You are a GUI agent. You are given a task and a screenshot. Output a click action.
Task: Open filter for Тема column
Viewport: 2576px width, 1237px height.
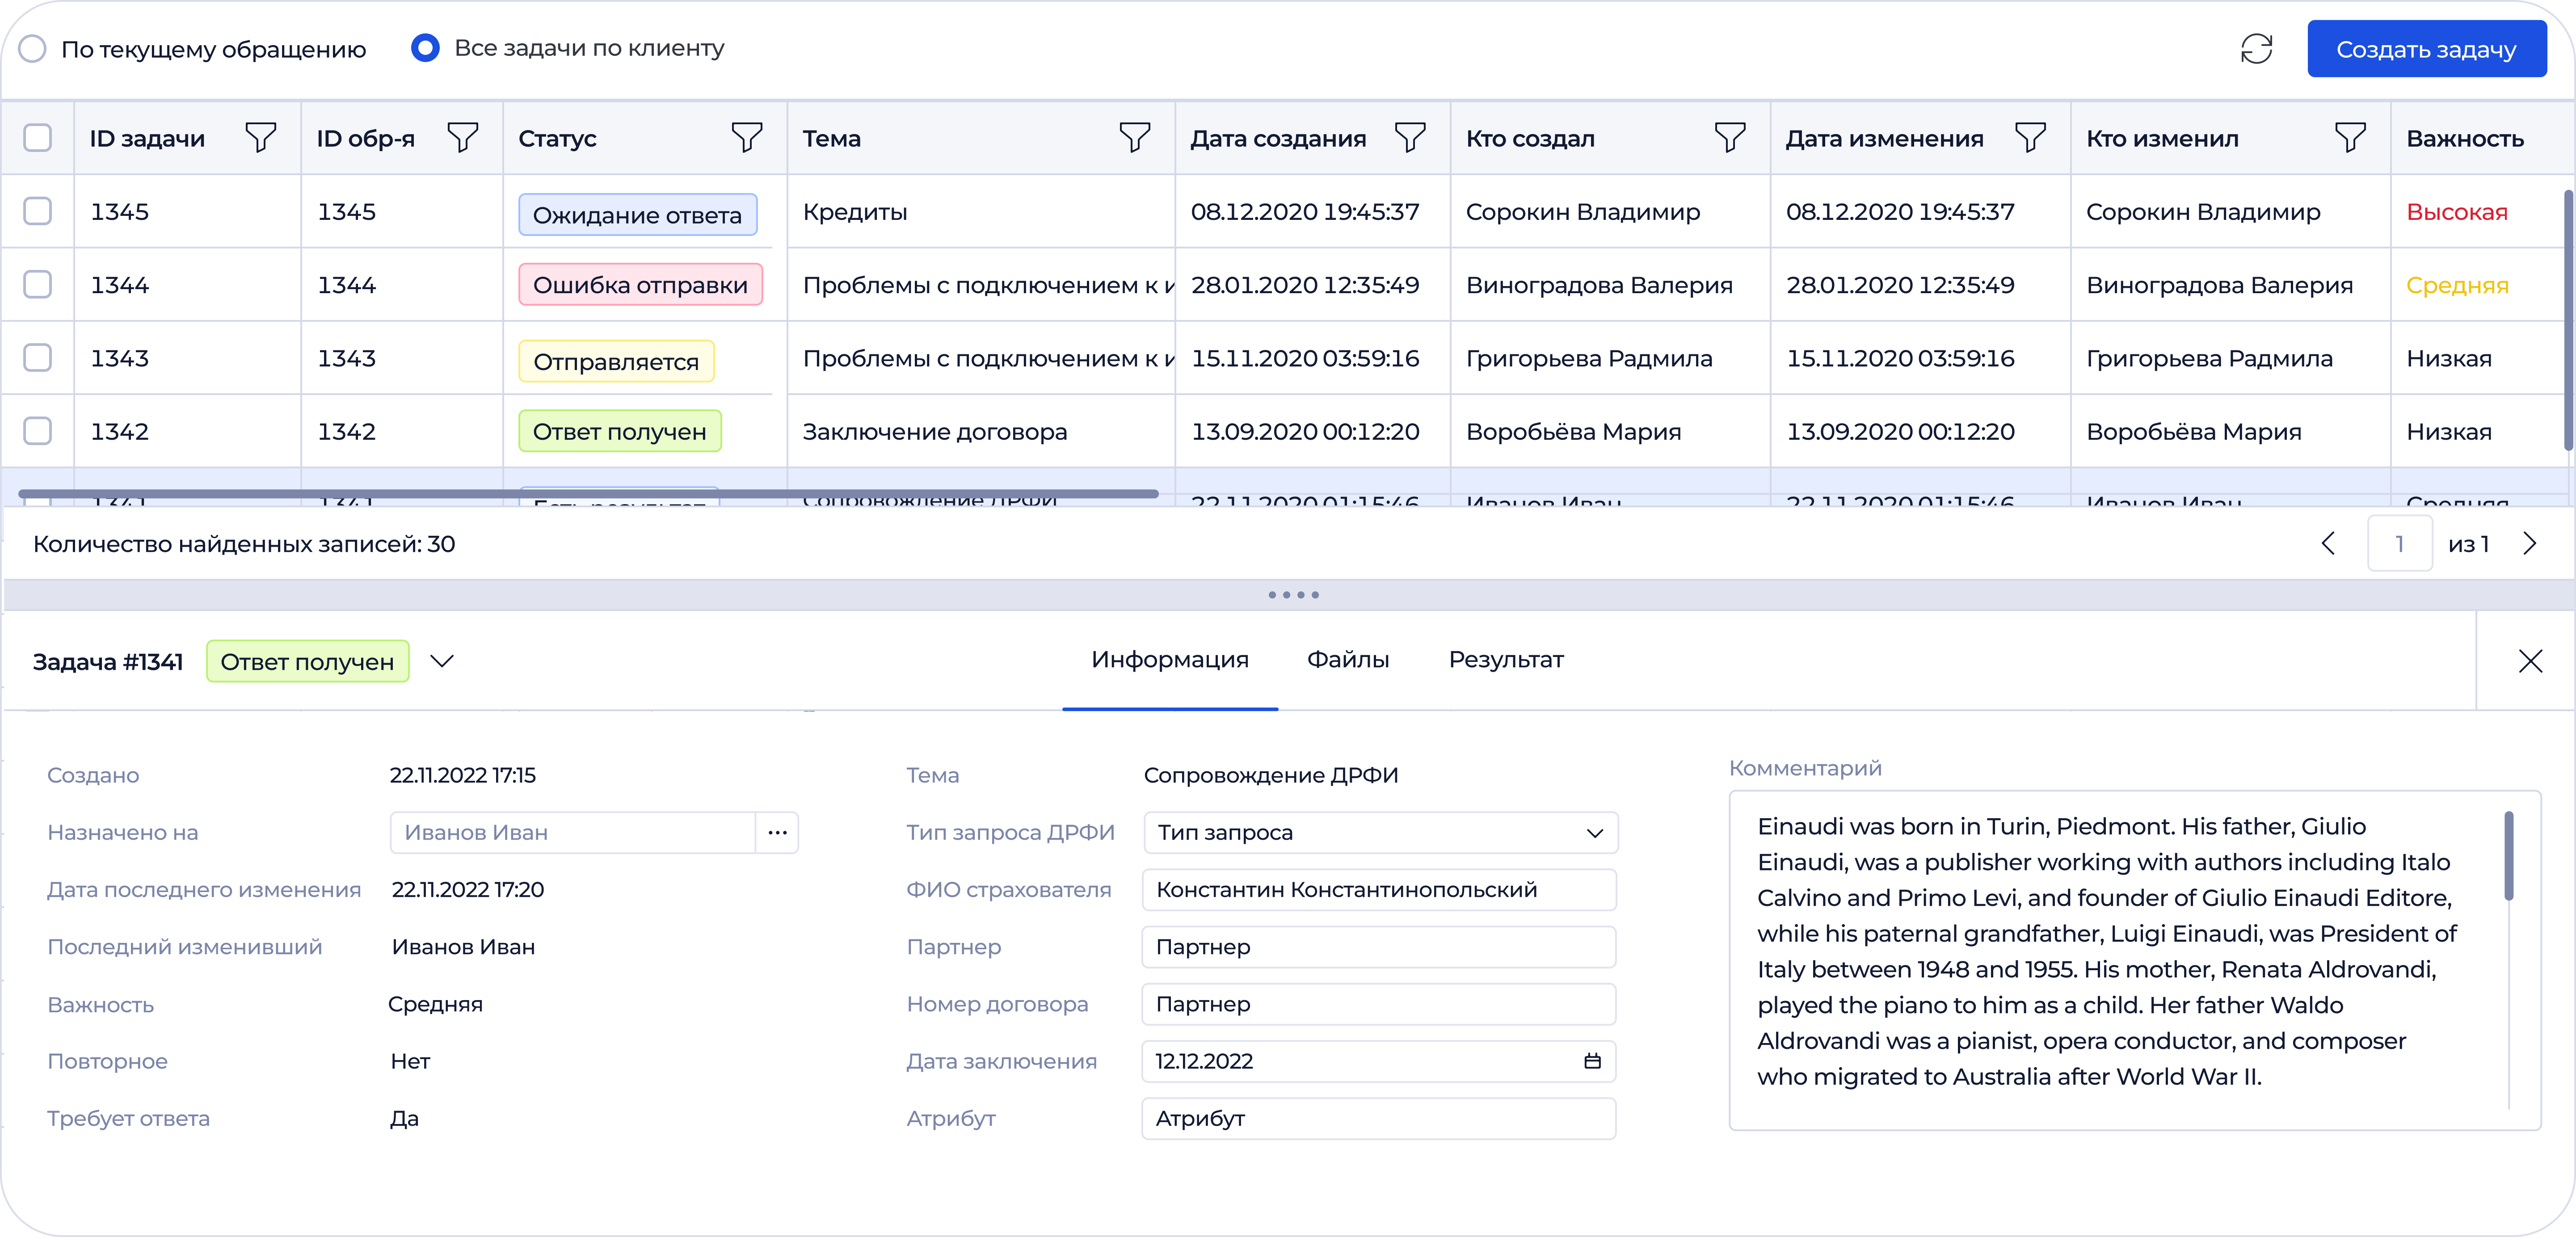click(x=1135, y=138)
